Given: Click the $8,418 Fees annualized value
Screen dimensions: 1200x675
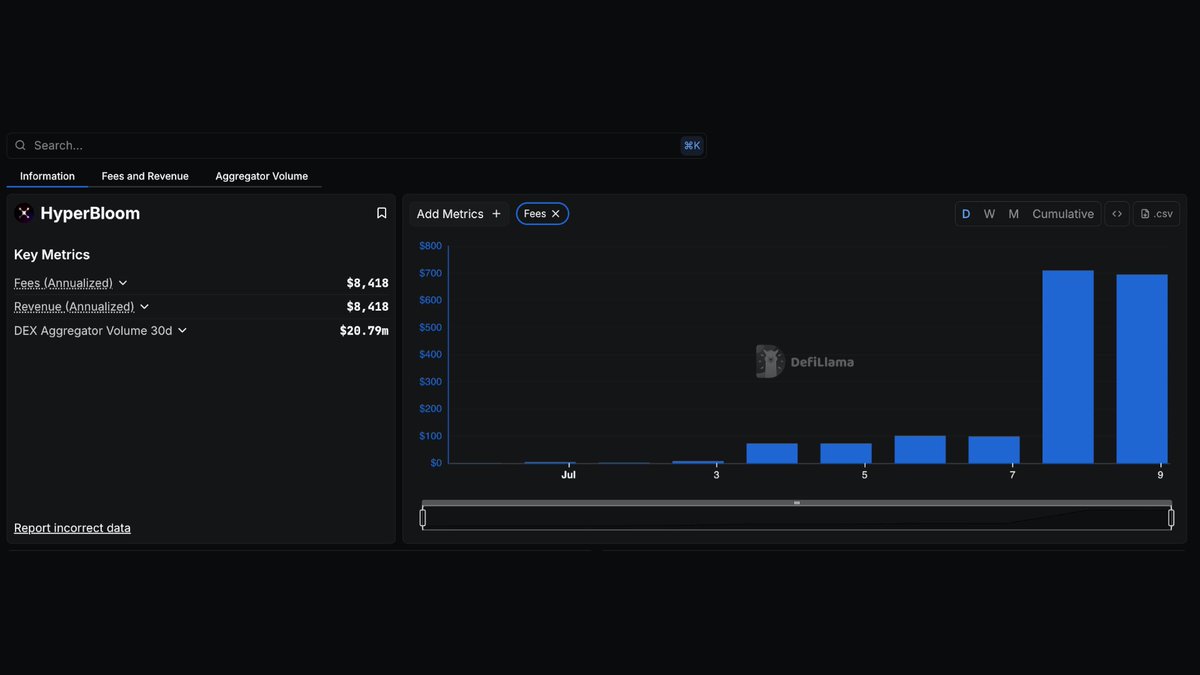Looking at the screenshot, I should 367,283.
